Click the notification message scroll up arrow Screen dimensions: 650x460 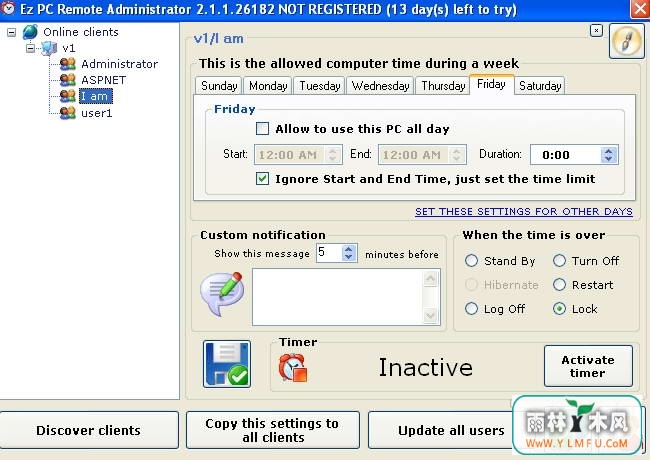point(430,278)
